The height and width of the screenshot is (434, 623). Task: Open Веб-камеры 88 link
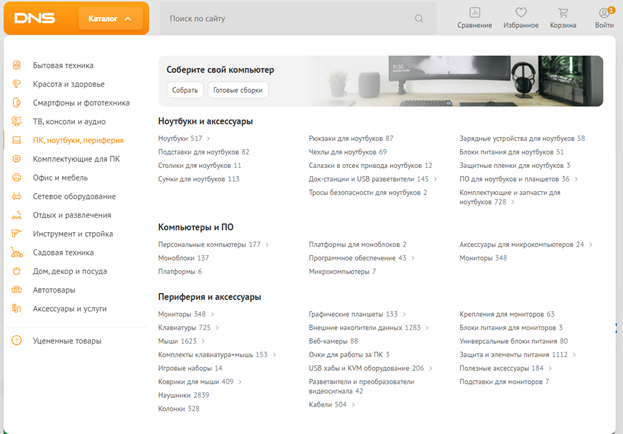tap(333, 341)
